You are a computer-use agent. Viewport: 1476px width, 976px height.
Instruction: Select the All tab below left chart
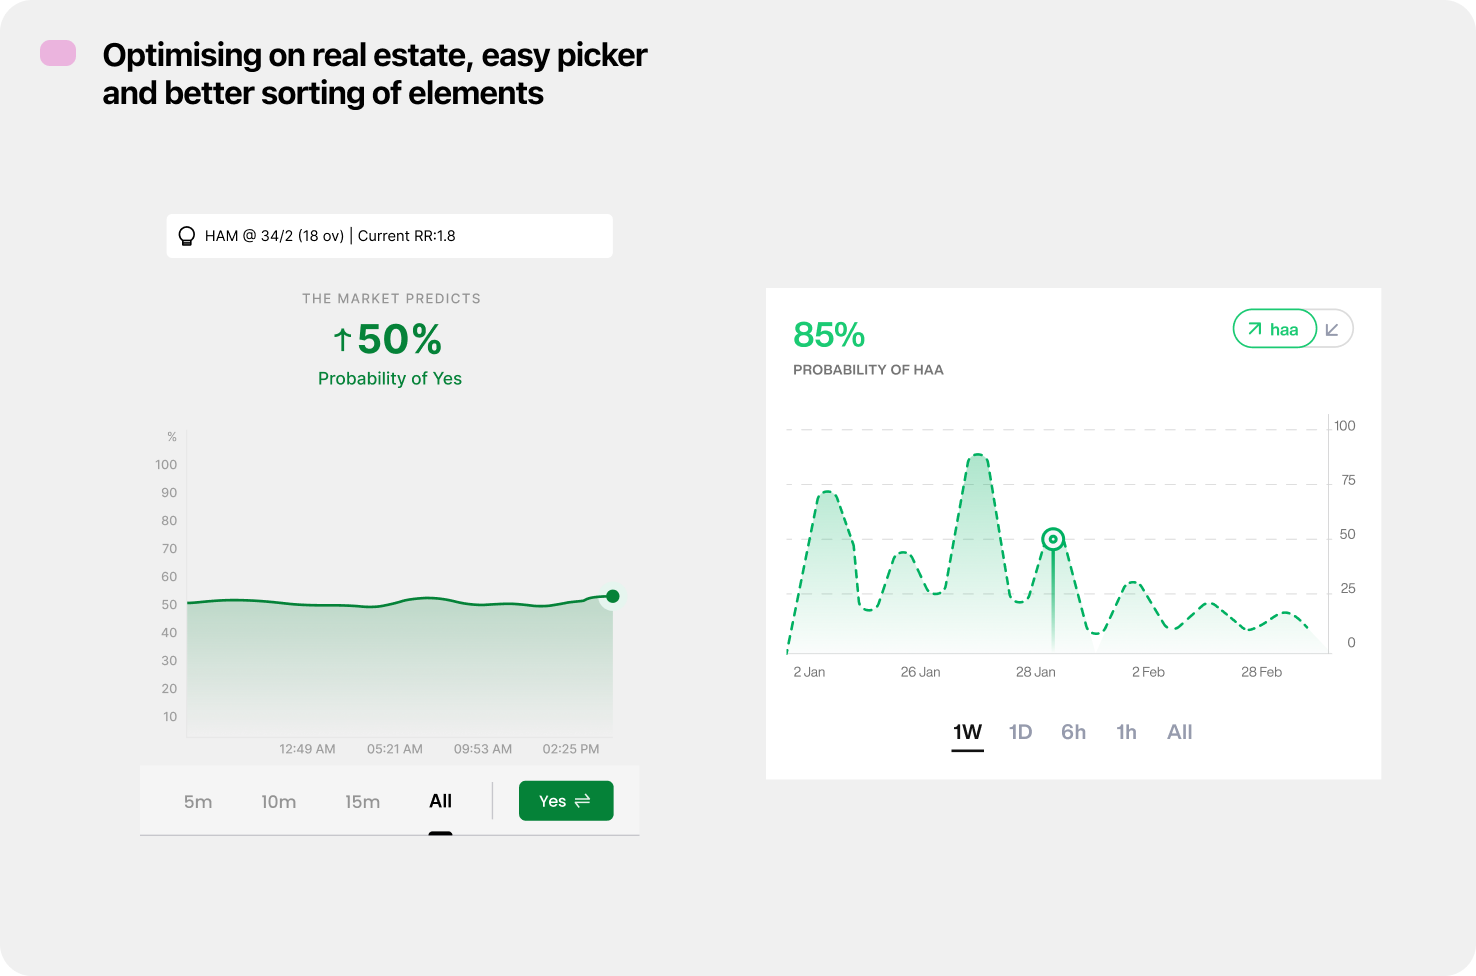click(441, 801)
